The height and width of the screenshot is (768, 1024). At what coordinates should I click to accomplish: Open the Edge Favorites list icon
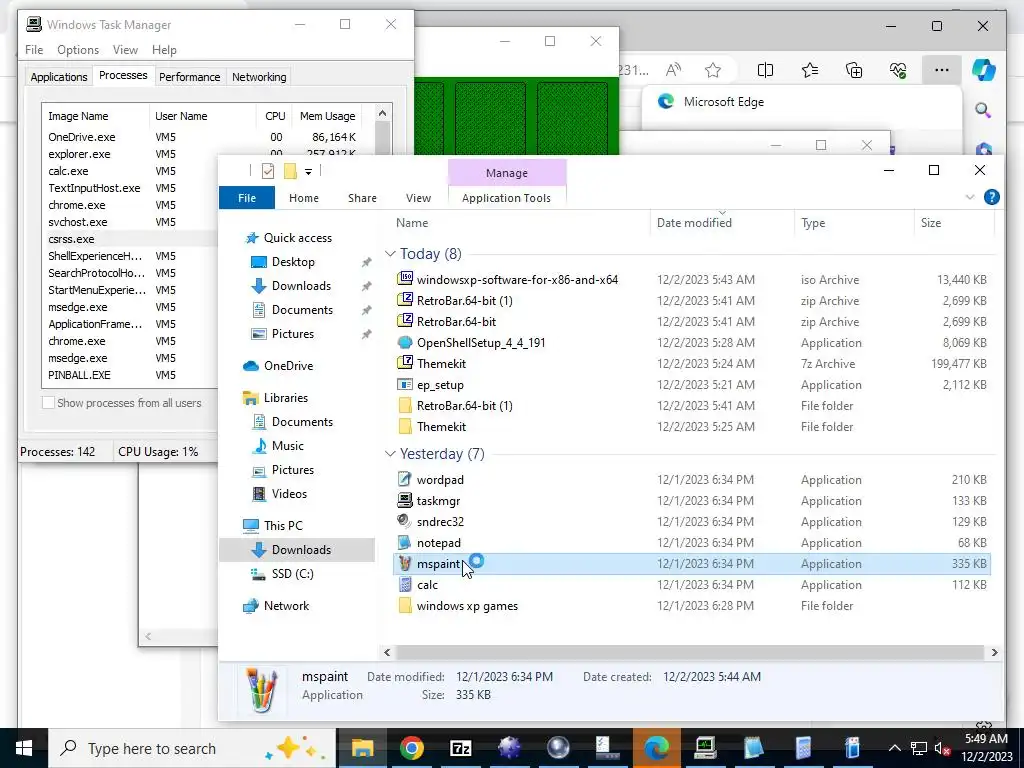tap(810, 70)
